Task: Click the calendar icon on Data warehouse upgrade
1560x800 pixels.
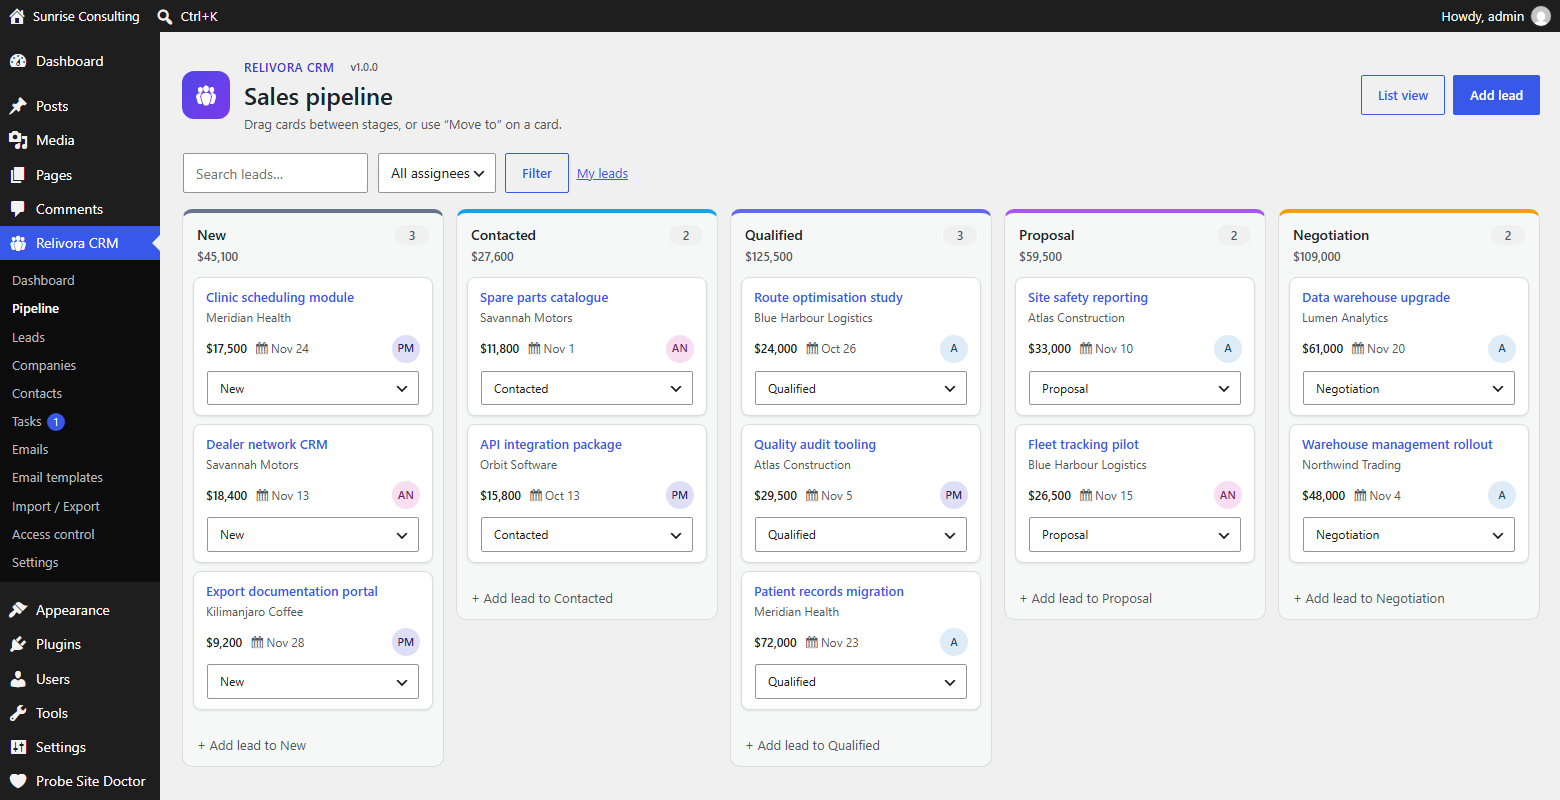Action: (1358, 349)
